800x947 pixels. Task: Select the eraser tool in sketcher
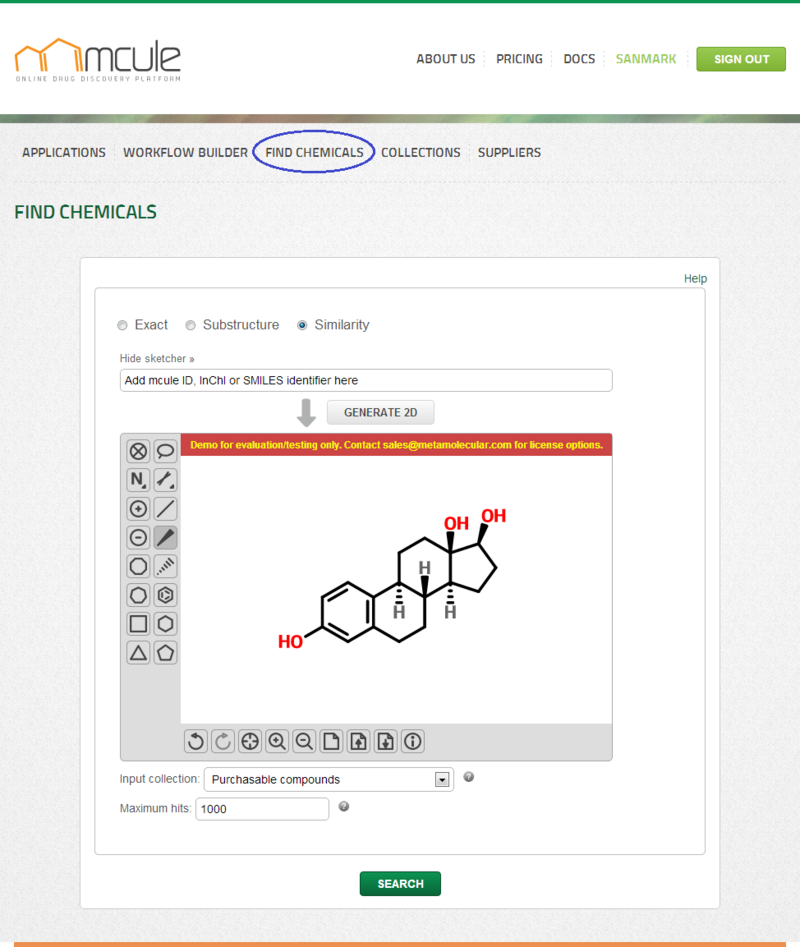(138, 451)
